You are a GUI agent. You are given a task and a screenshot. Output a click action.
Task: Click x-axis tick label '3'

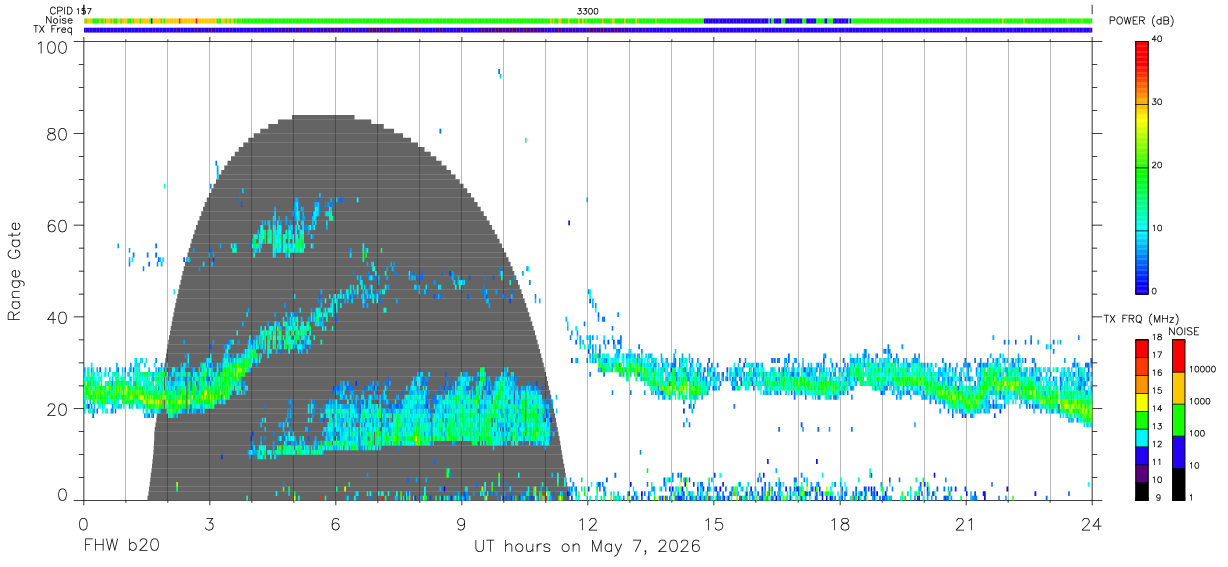point(209,523)
